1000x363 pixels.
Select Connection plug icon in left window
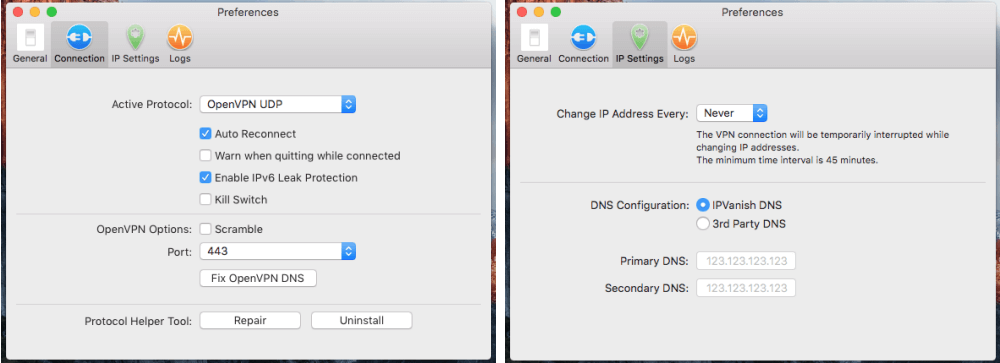[x=80, y=38]
